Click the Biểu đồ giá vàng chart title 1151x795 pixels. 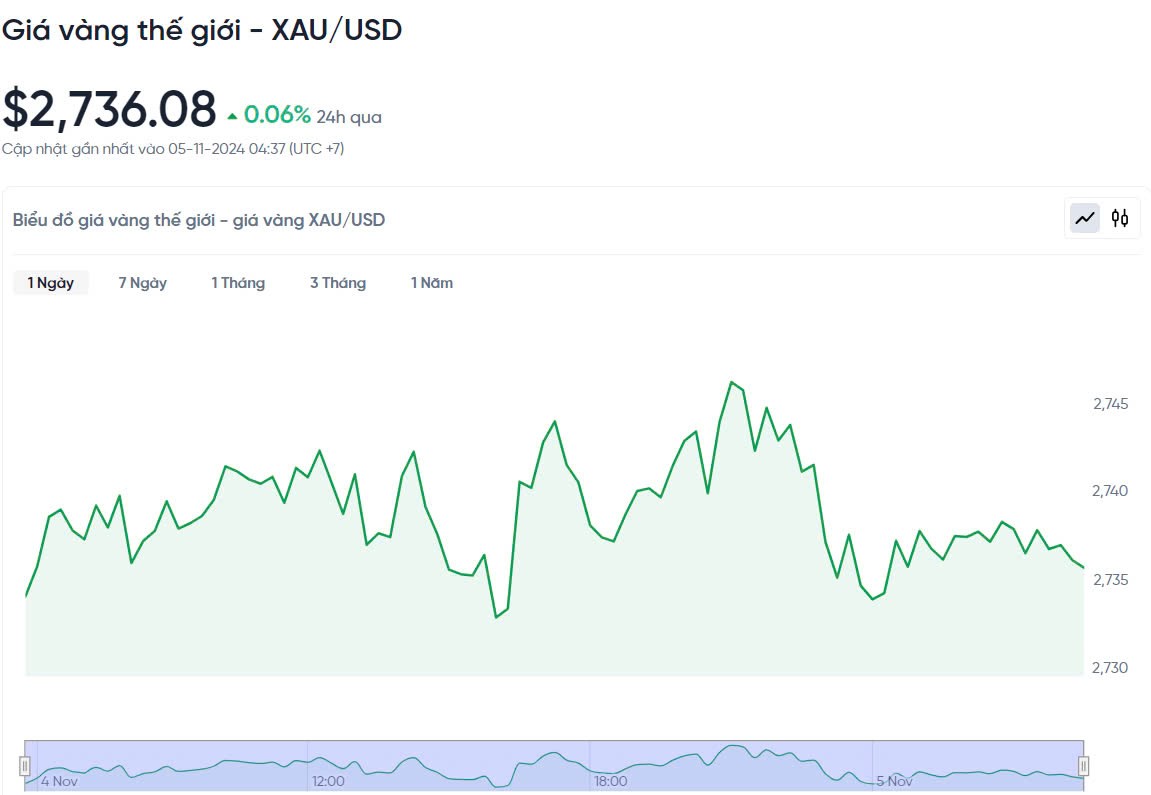pyautogui.click(x=199, y=220)
